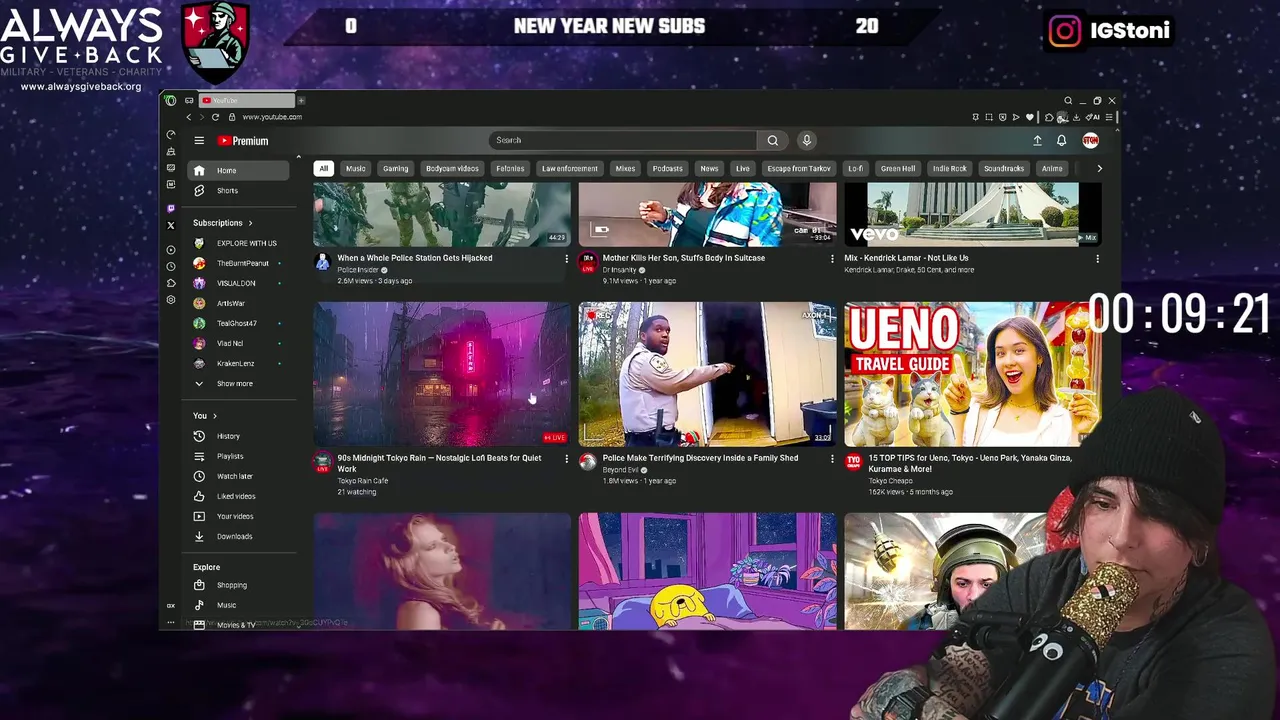1280x720 pixels.
Task: Select the Podcasts filter chip
Action: [667, 168]
